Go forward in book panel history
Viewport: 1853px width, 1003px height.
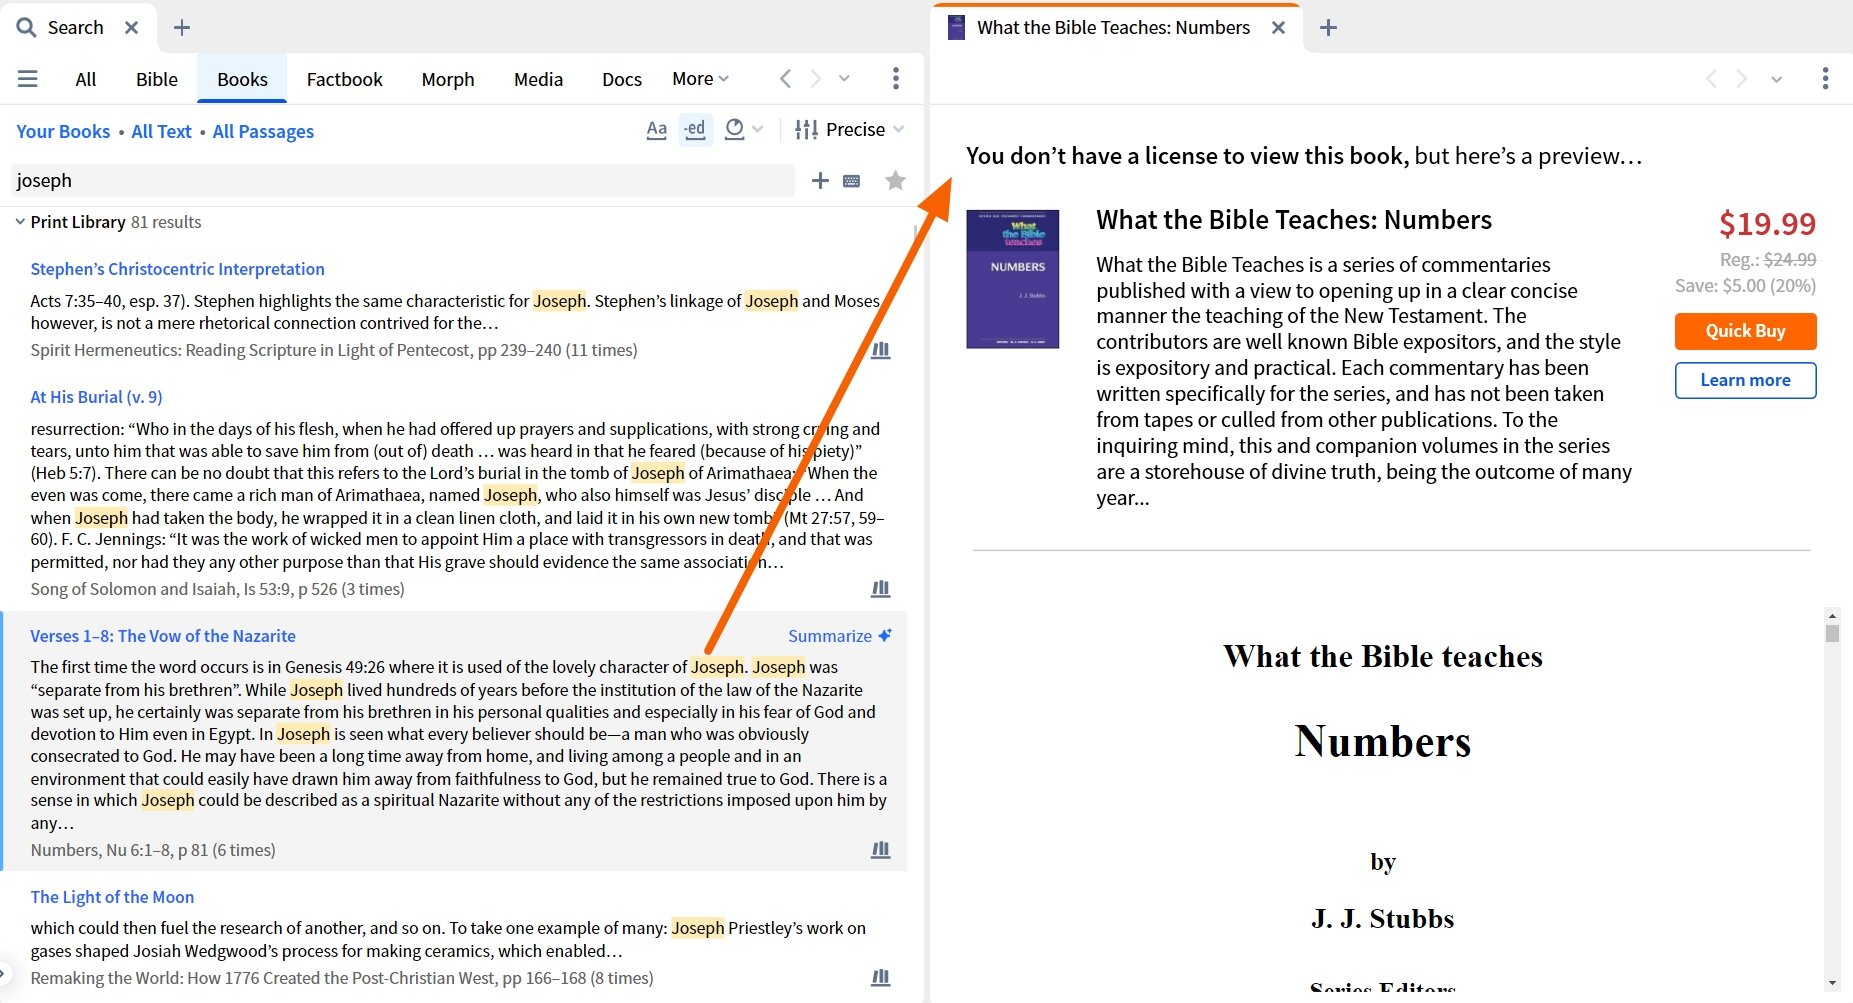coord(1742,78)
